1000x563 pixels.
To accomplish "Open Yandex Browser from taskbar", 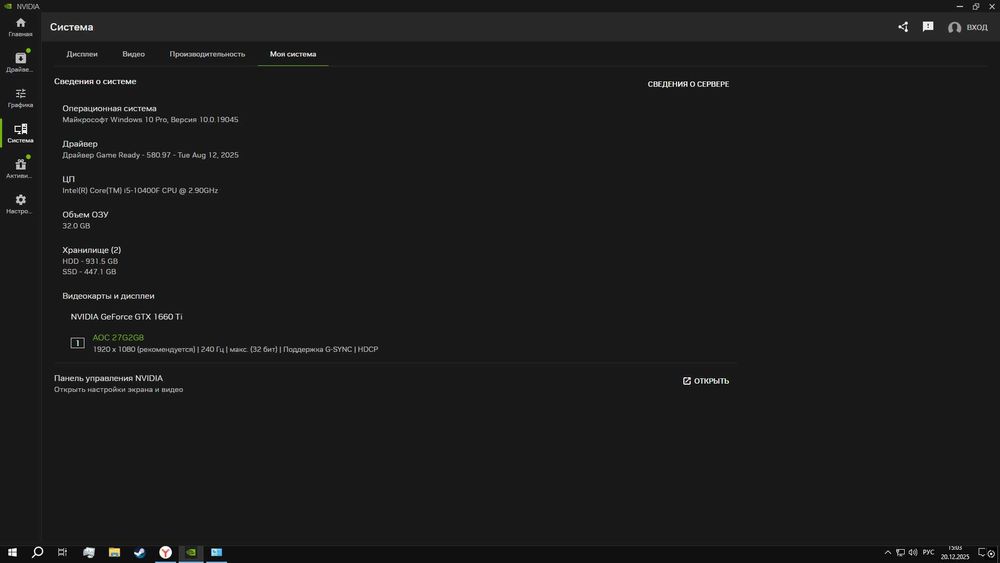I will pyautogui.click(x=165, y=552).
